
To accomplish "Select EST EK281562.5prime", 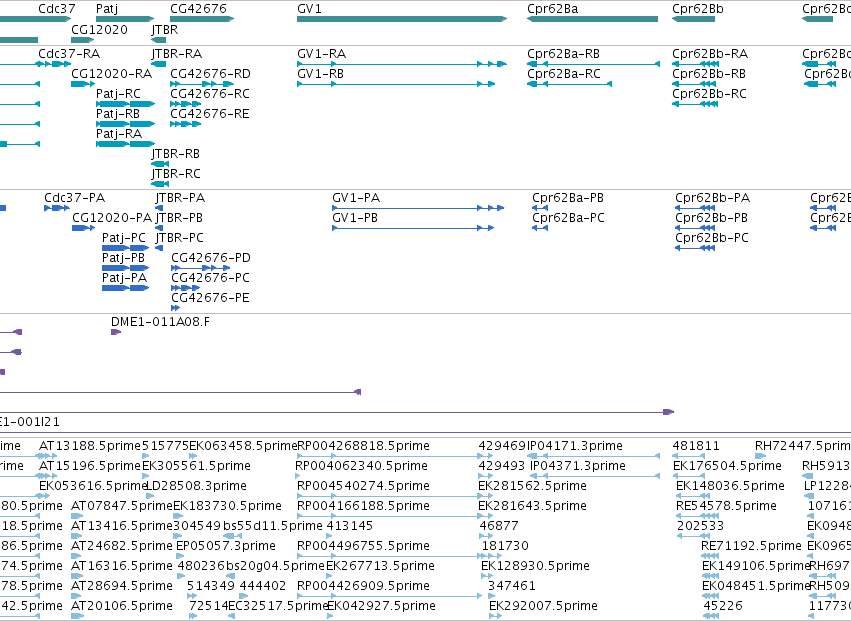I will pos(532,486).
